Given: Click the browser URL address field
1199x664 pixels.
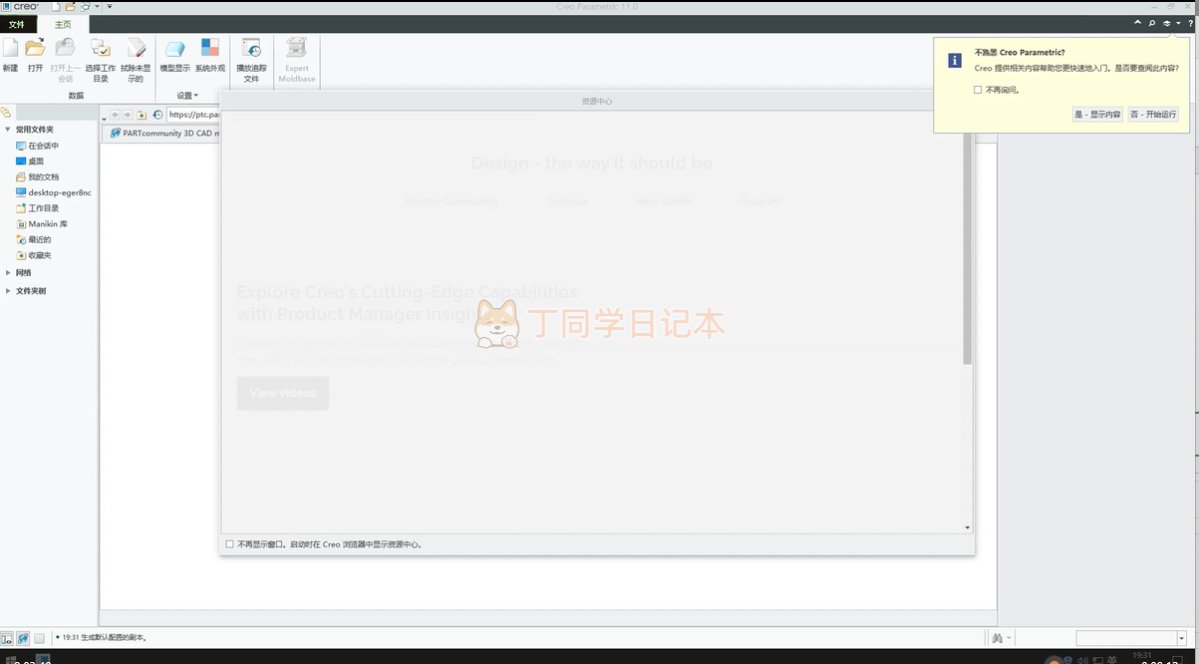Looking at the screenshot, I should point(193,115).
